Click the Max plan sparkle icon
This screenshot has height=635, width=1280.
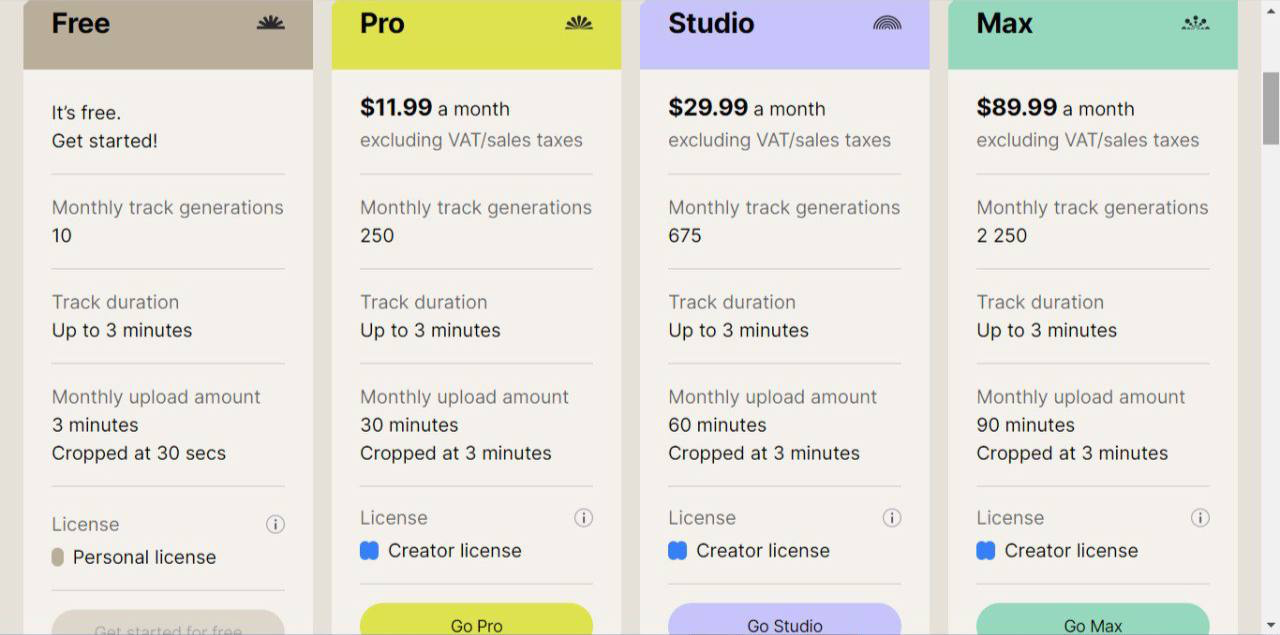1195,23
